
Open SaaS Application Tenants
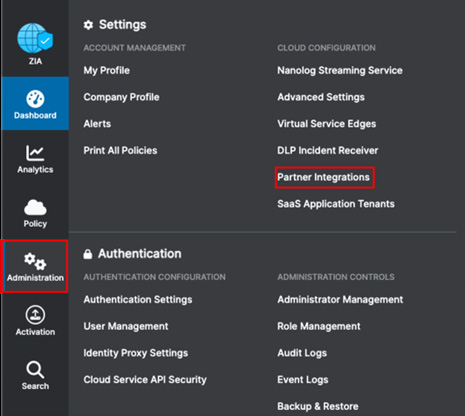click(x=336, y=204)
